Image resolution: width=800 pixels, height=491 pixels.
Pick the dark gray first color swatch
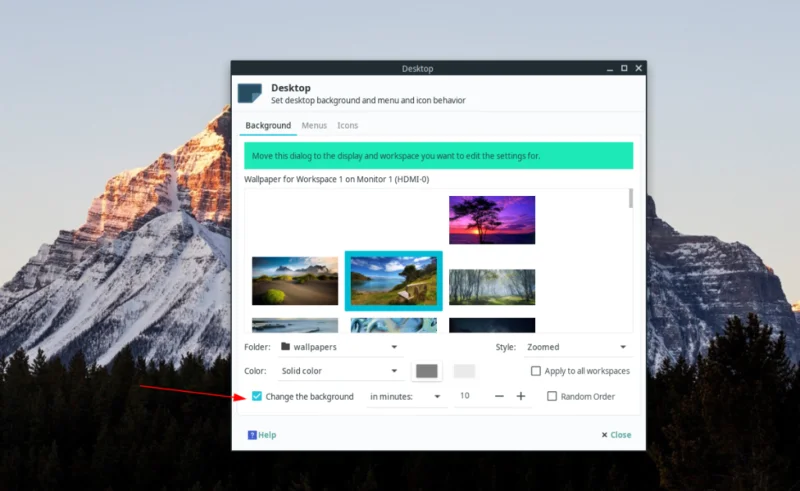pos(427,371)
